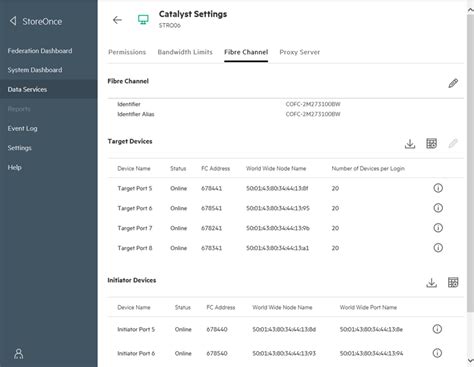
Task: Sort Initiator Devices by FC Address column
Action: coord(221,307)
